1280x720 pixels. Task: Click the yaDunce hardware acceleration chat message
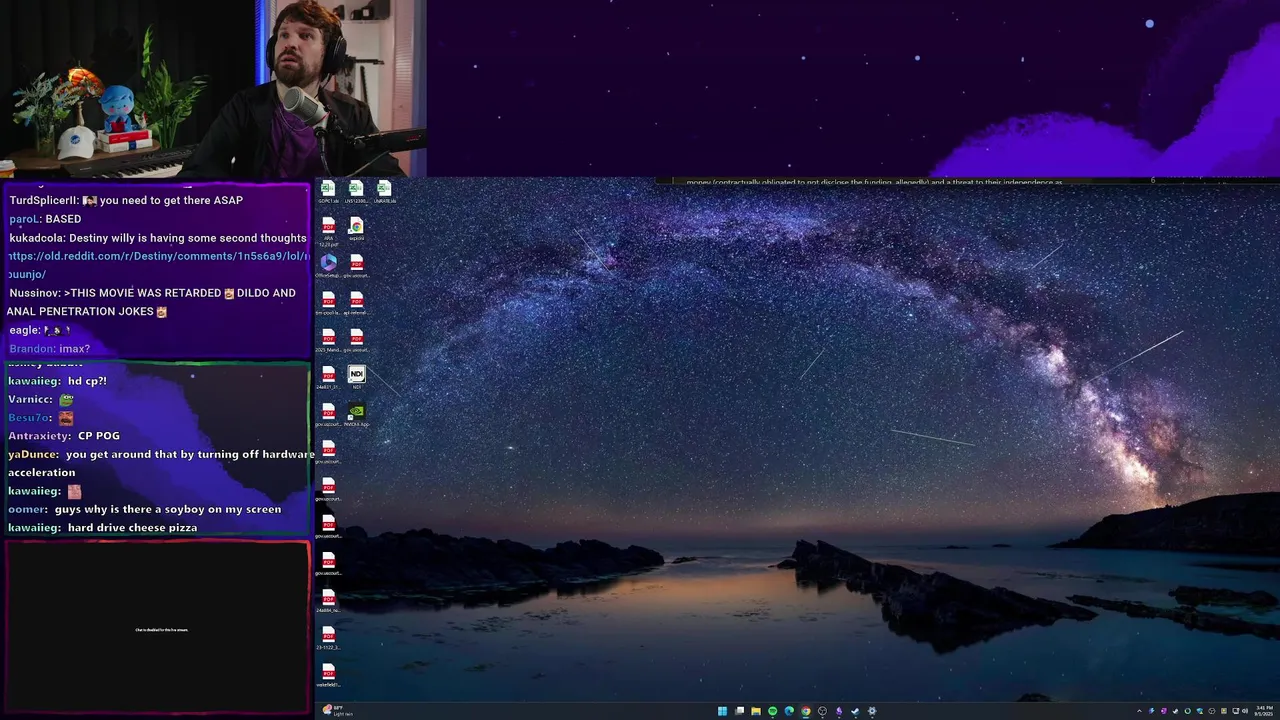click(x=160, y=463)
